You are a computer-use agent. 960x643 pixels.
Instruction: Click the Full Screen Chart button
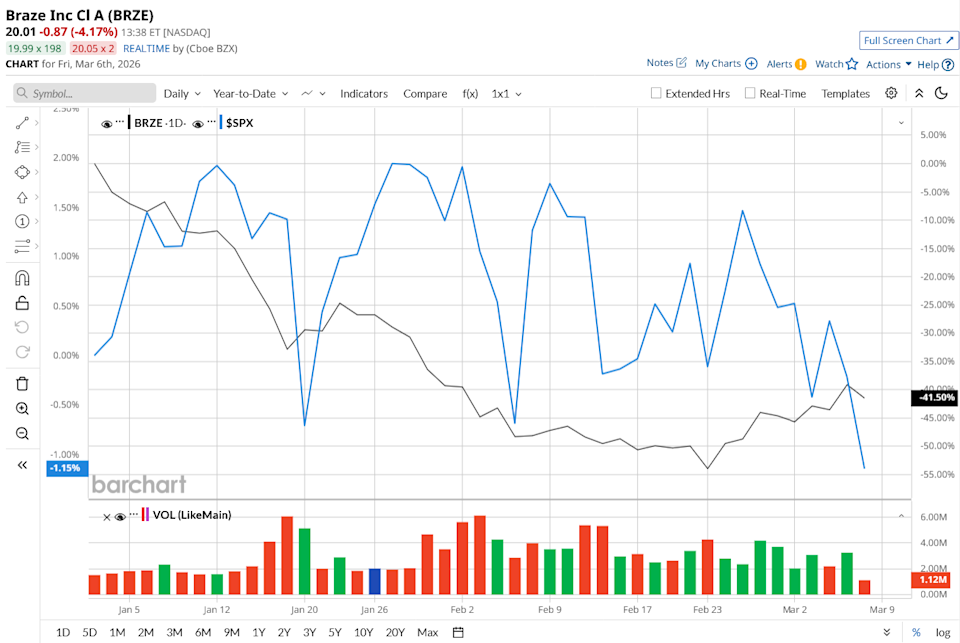[908, 40]
